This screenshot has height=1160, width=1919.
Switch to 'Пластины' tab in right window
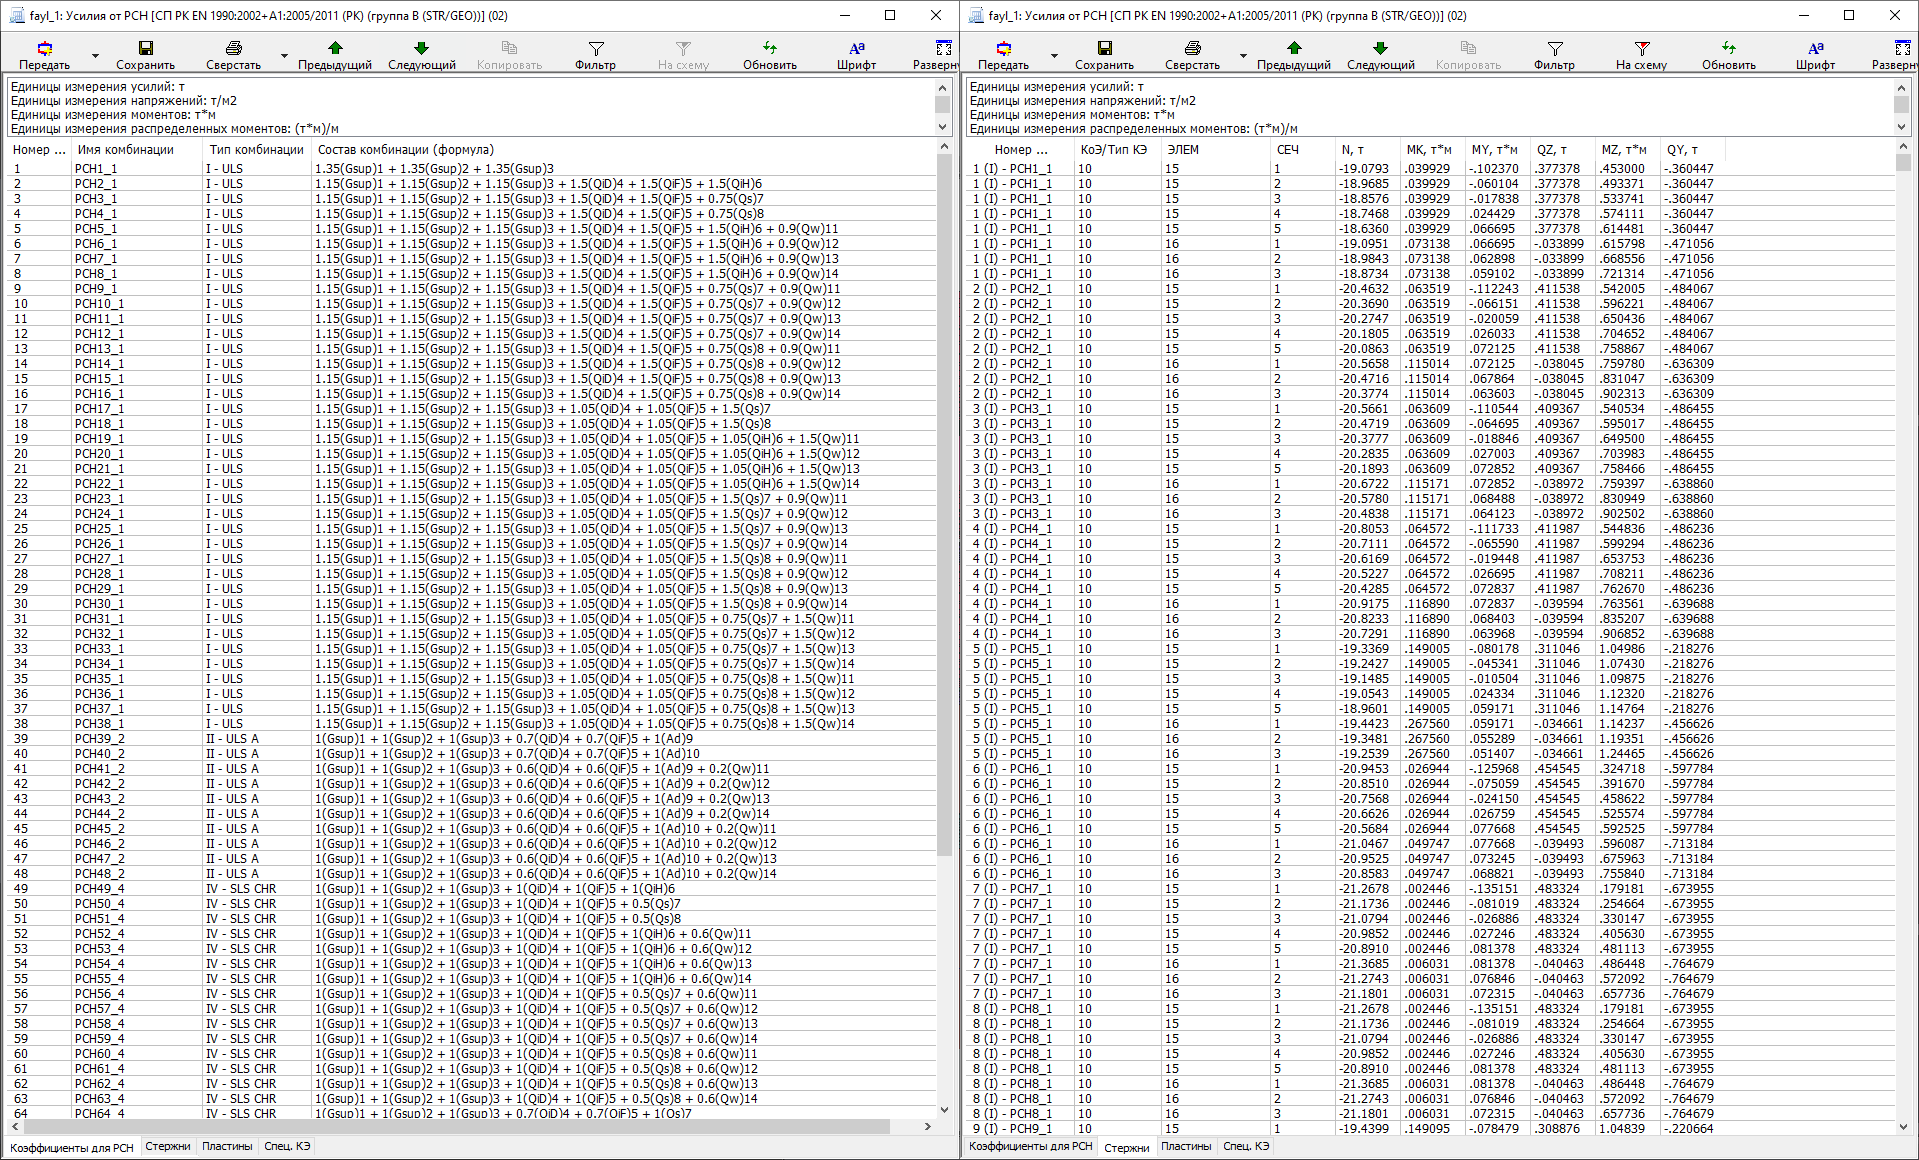[1185, 1146]
